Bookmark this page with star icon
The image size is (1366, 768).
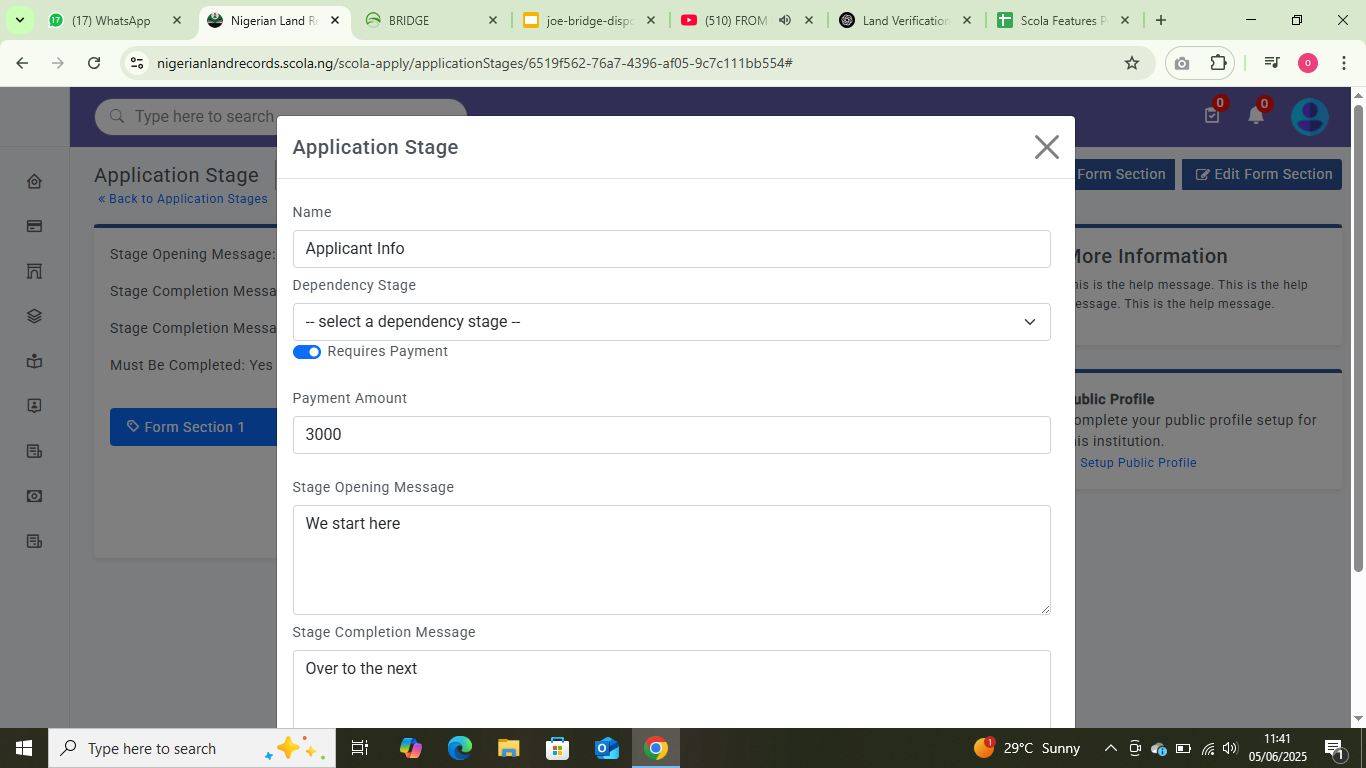1132,63
